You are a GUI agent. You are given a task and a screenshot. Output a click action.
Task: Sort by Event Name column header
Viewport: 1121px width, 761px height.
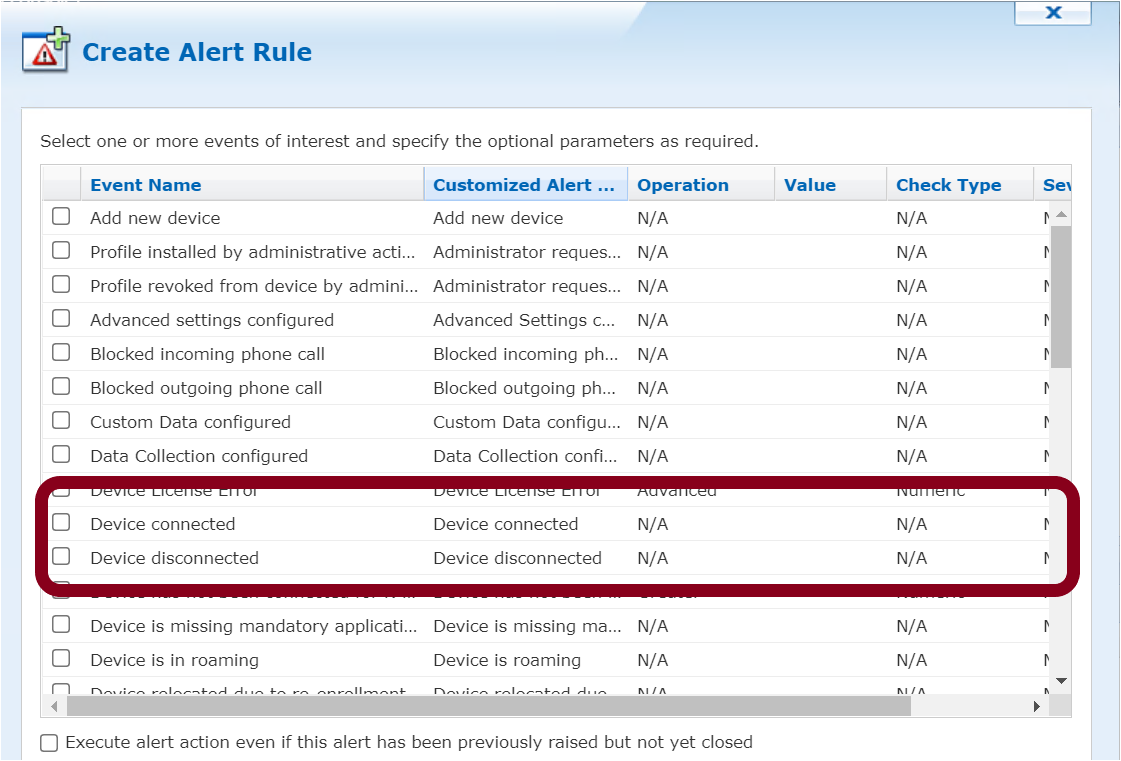point(146,185)
